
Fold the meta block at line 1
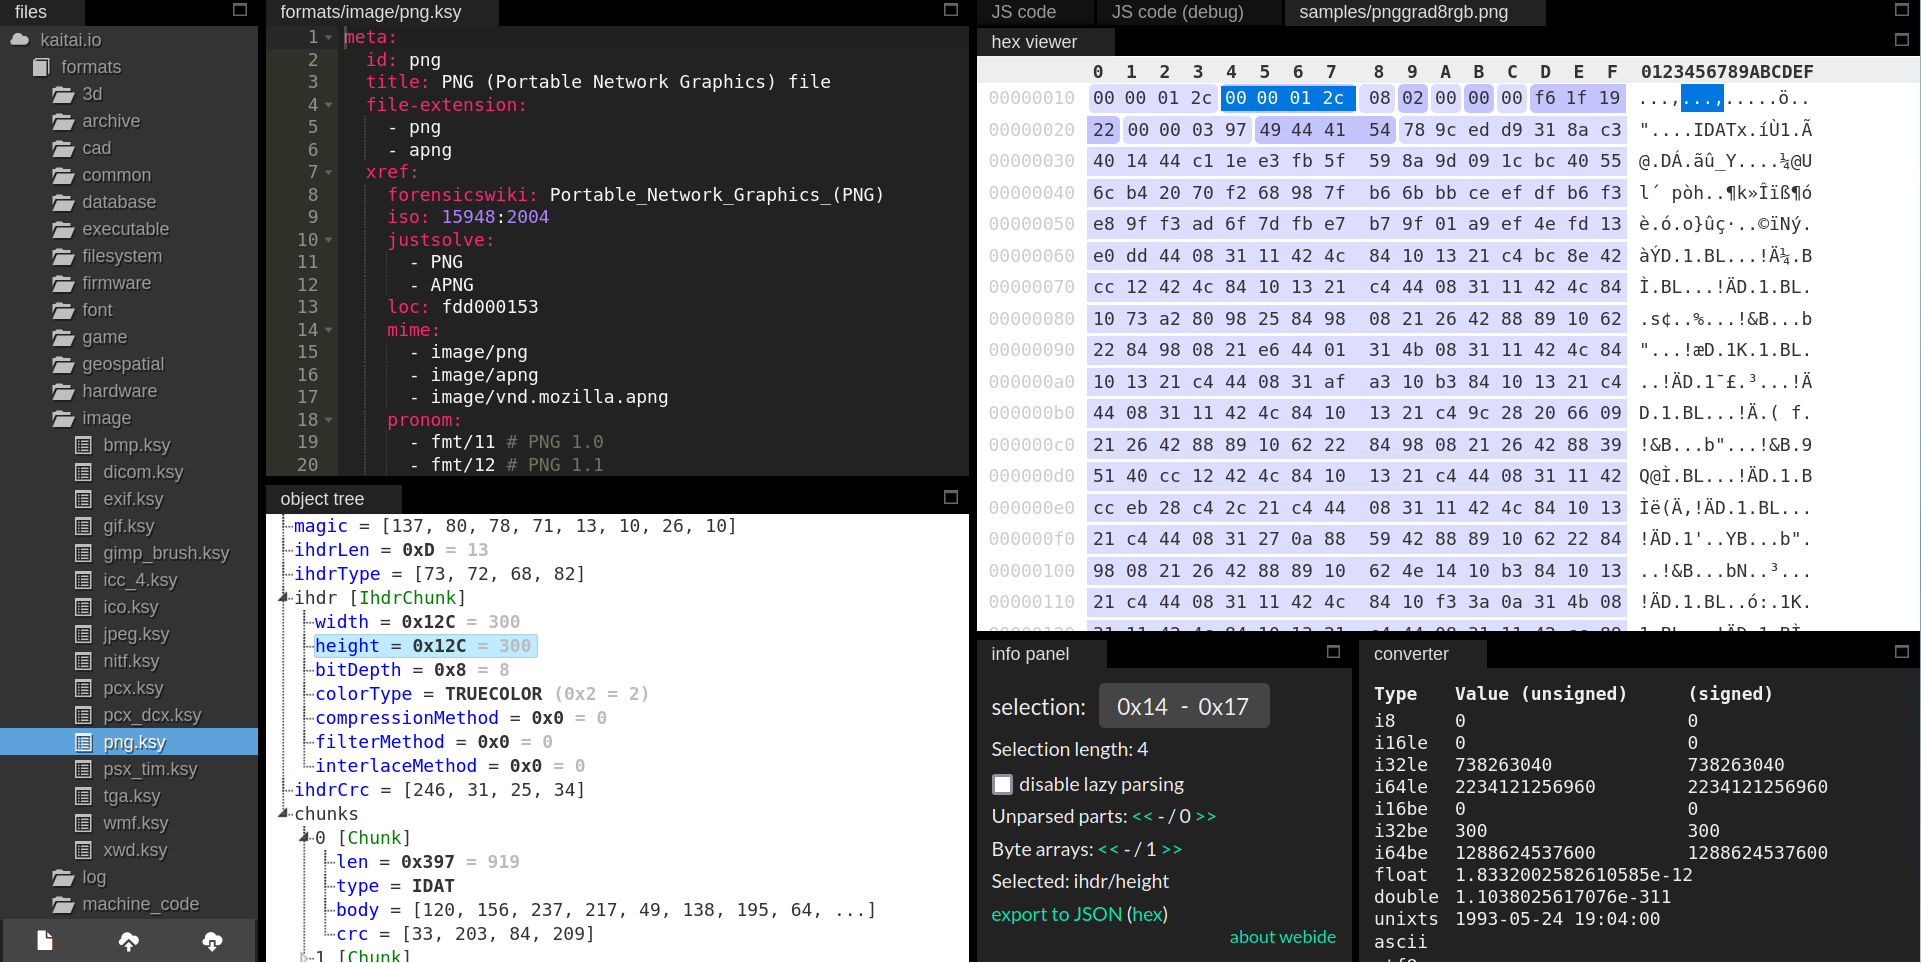(328, 37)
